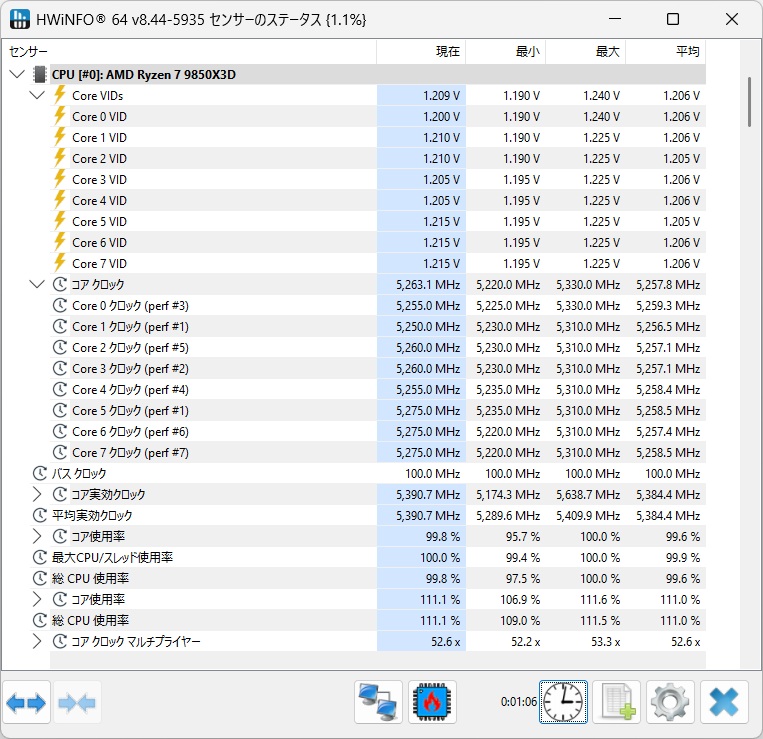Close sensors with the blue X icon

[x=724, y=703]
